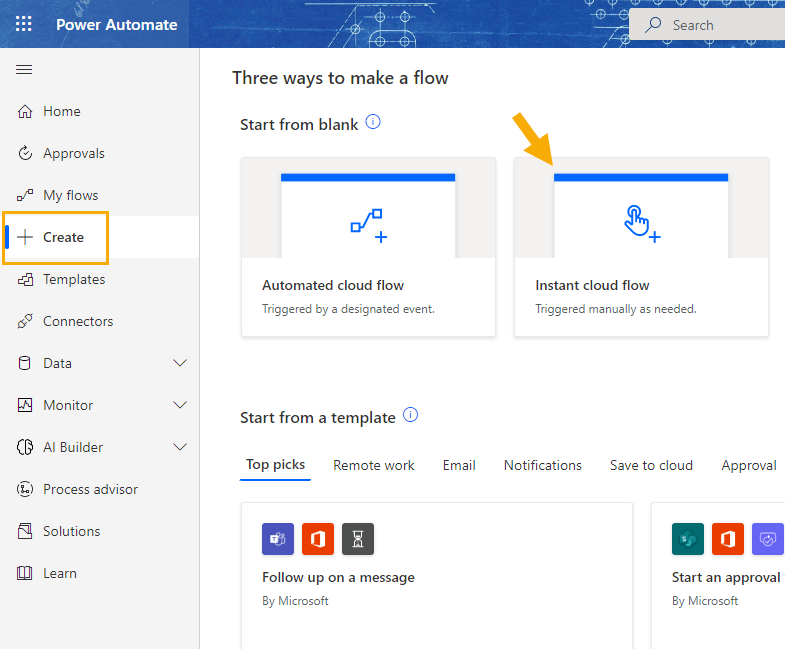Click 'By Microsoft' under Follow up on a message
The height and width of the screenshot is (649, 785).
click(x=295, y=601)
